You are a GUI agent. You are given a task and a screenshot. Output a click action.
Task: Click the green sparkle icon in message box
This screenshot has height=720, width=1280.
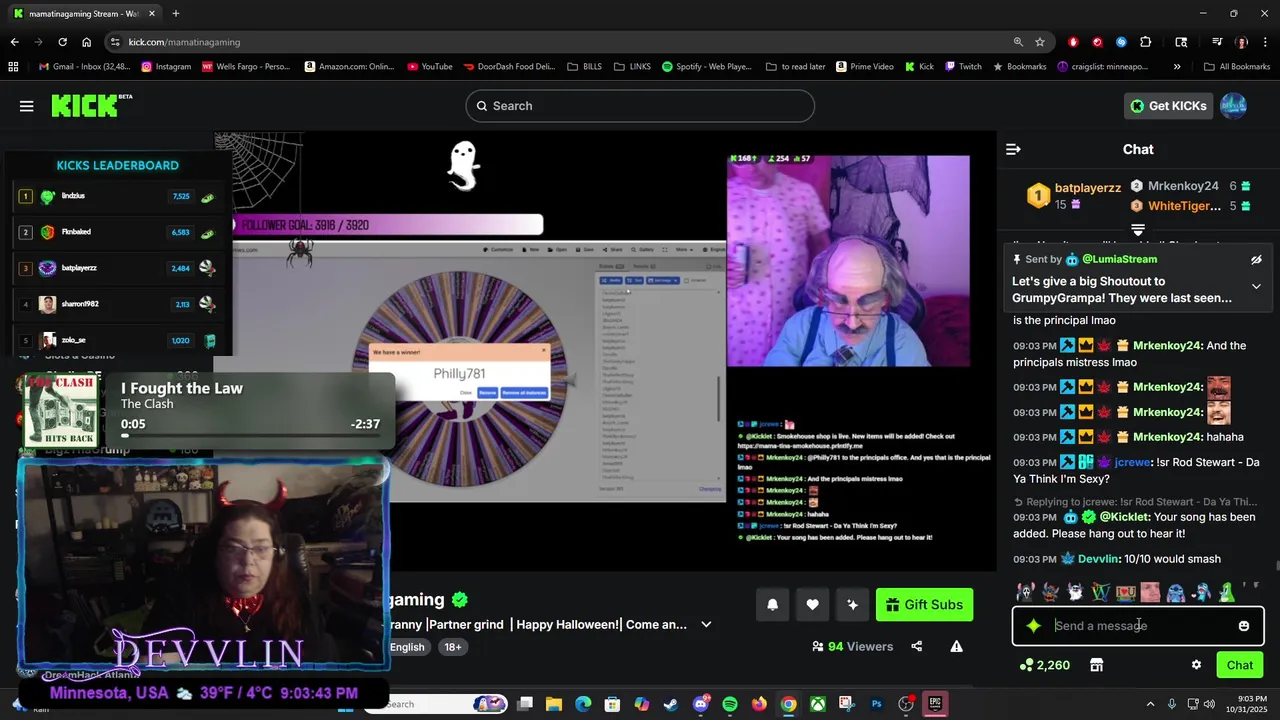tap(1034, 626)
